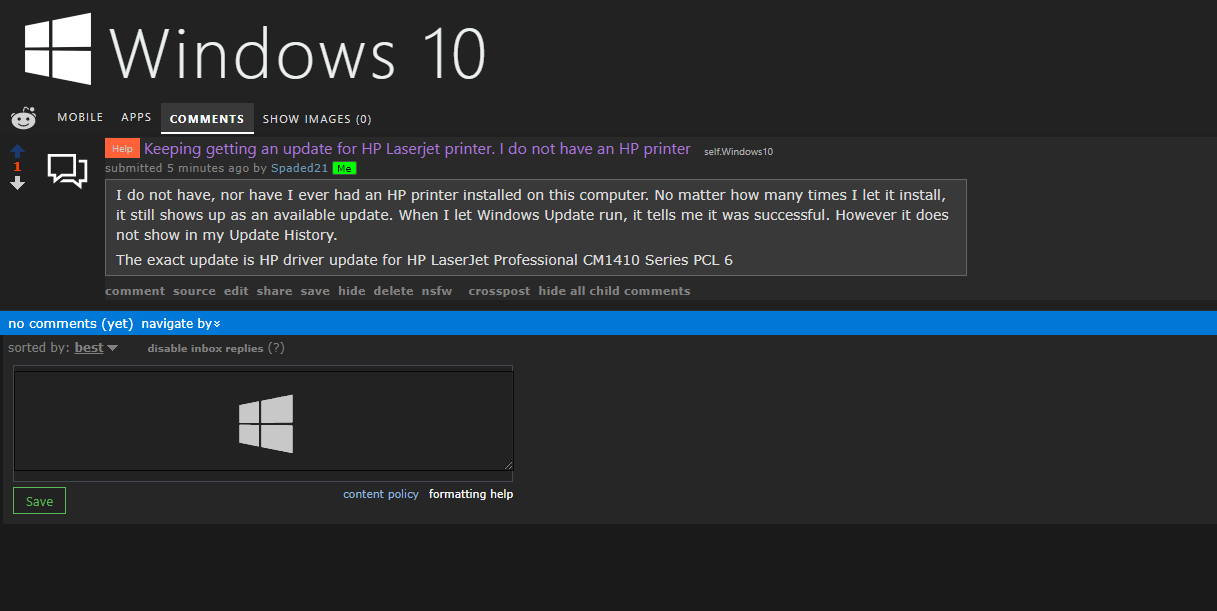Share the post

(x=274, y=291)
